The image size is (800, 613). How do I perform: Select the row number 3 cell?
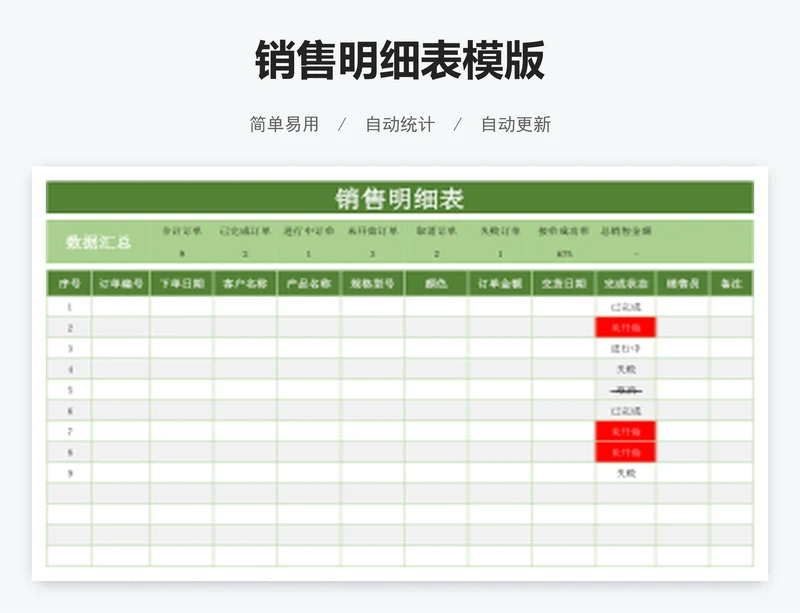[x=69, y=349]
